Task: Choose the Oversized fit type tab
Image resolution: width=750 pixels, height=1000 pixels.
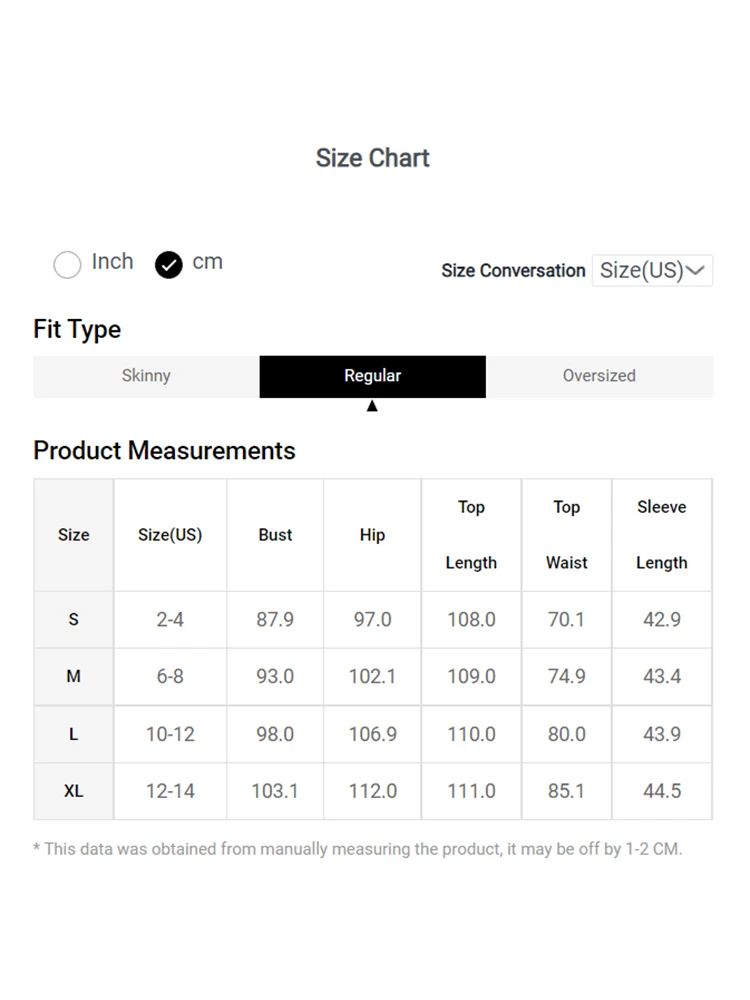Action: pyautogui.click(x=599, y=376)
